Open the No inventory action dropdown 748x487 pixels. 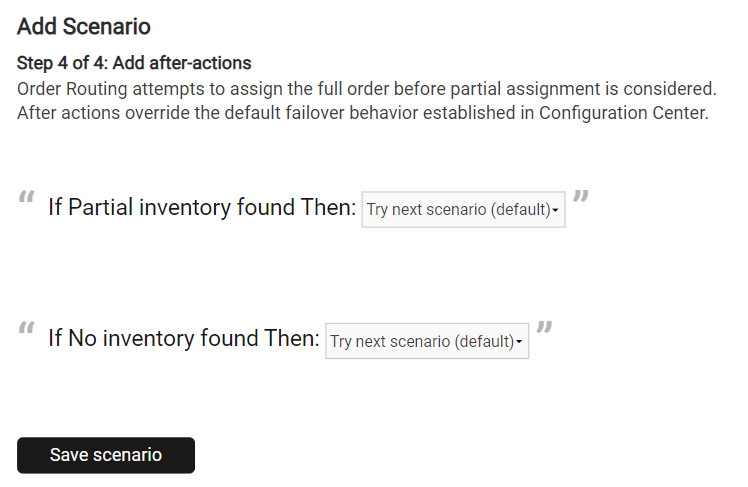click(x=426, y=341)
